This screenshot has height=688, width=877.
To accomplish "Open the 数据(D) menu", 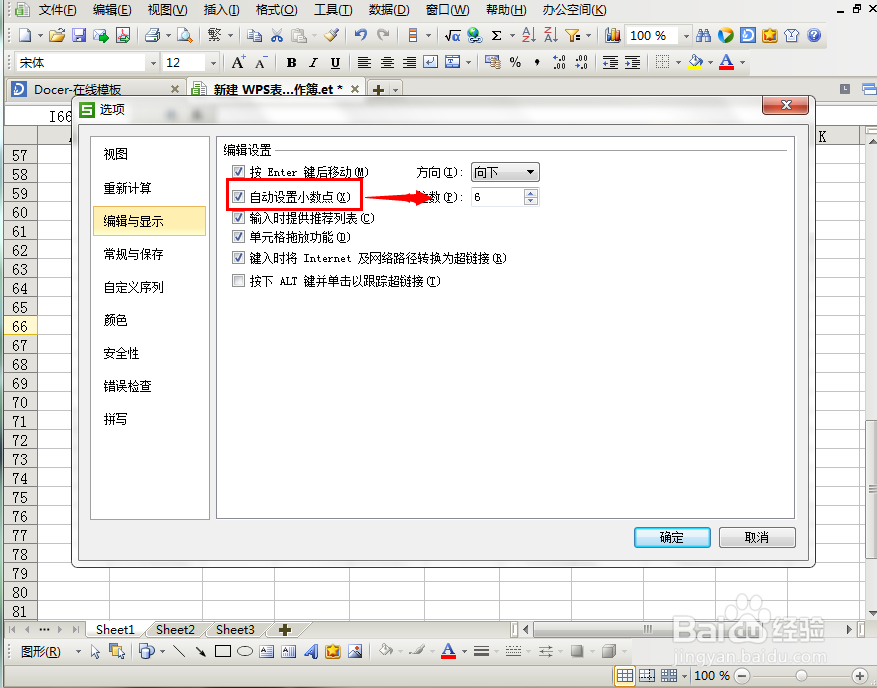I will [x=389, y=10].
